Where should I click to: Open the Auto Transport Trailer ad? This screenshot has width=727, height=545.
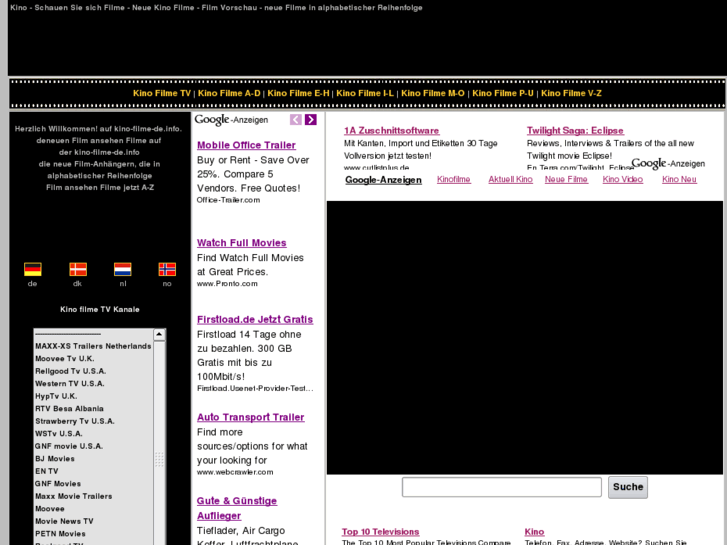(250, 417)
